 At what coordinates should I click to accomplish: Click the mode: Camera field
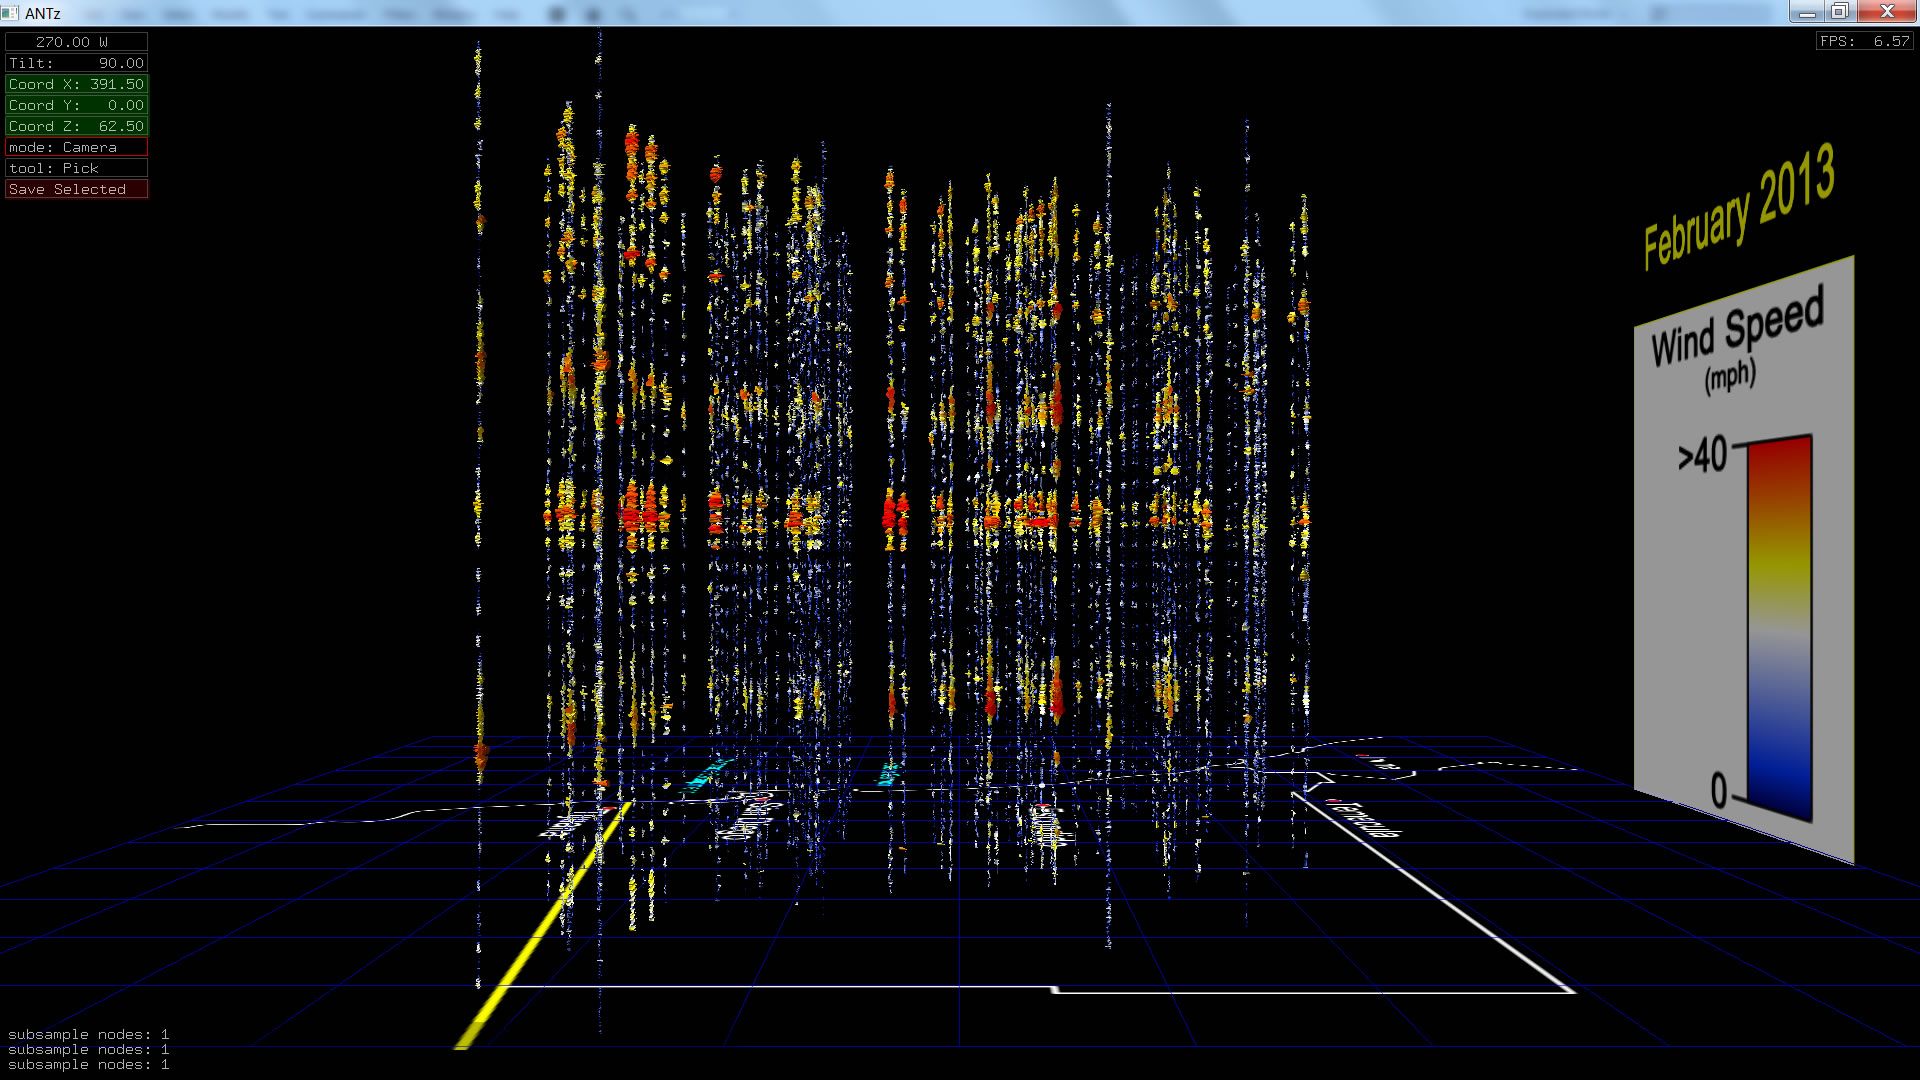(x=76, y=147)
